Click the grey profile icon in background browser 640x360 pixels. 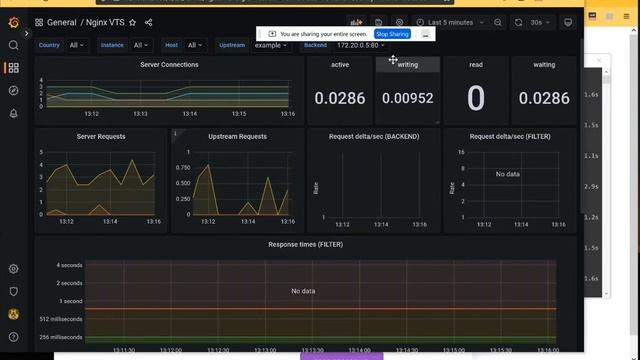click(x=609, y=16)
